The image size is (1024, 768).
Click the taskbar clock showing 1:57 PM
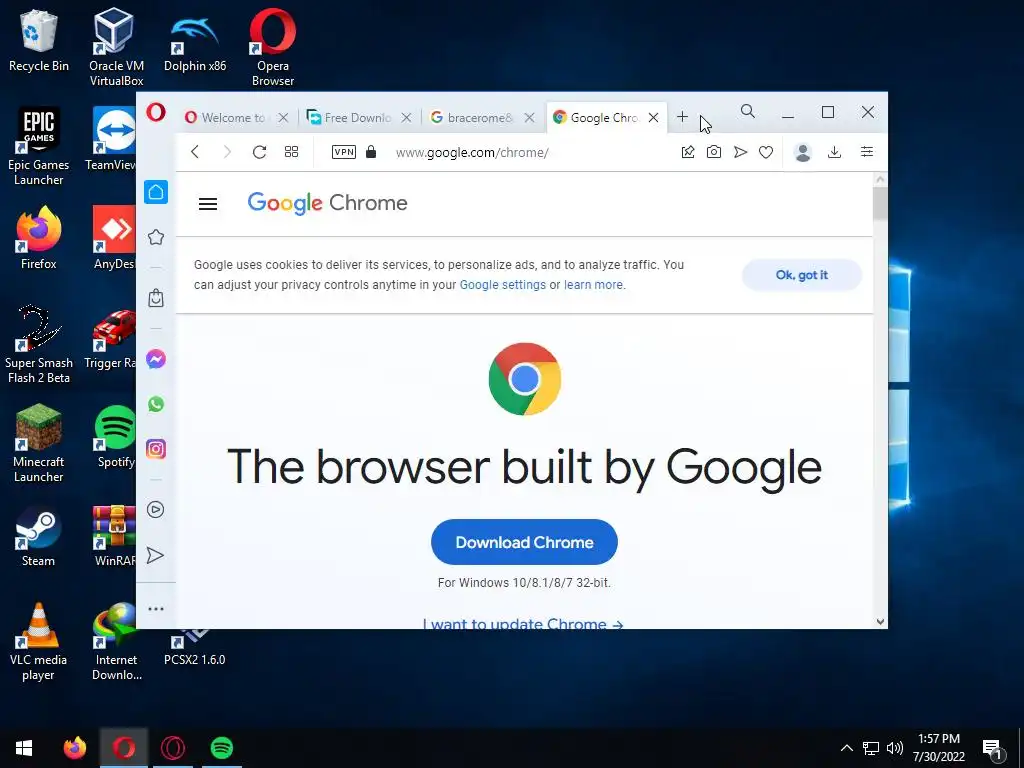[x=938, y=748]
